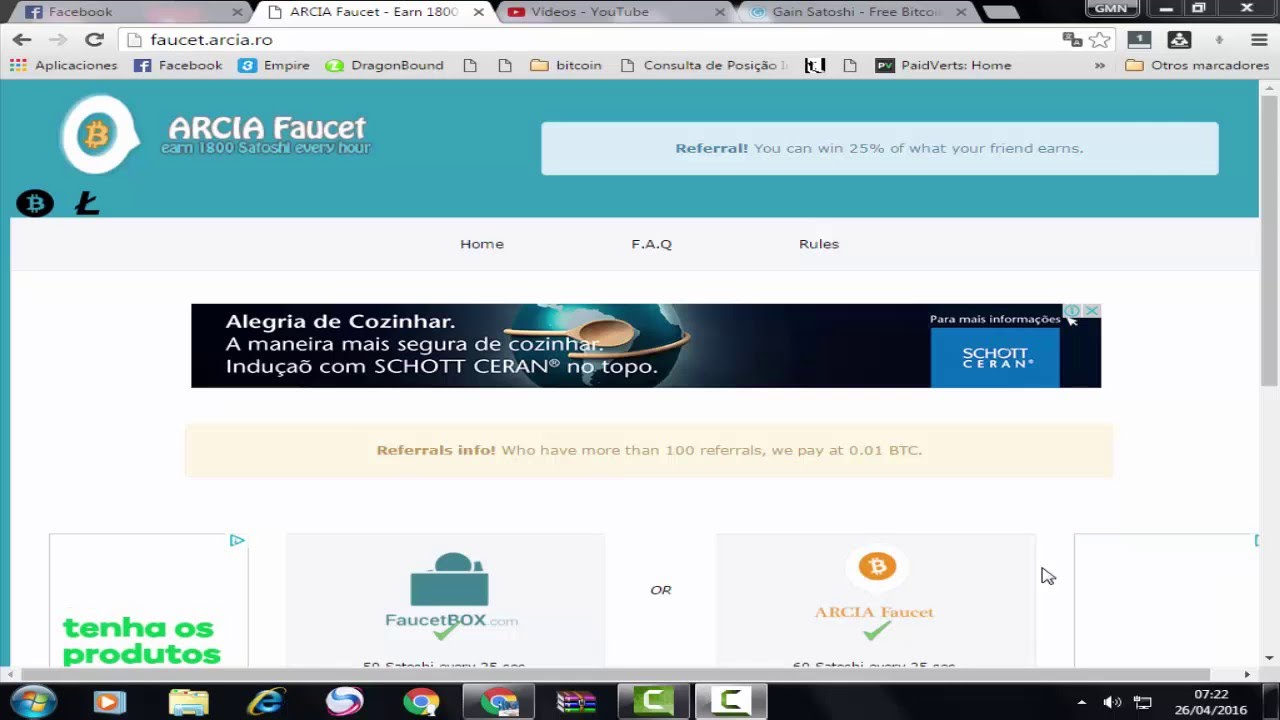Select the Litecoin currency icon
The height and width of the screenshot is (720, 1280).
88,204
